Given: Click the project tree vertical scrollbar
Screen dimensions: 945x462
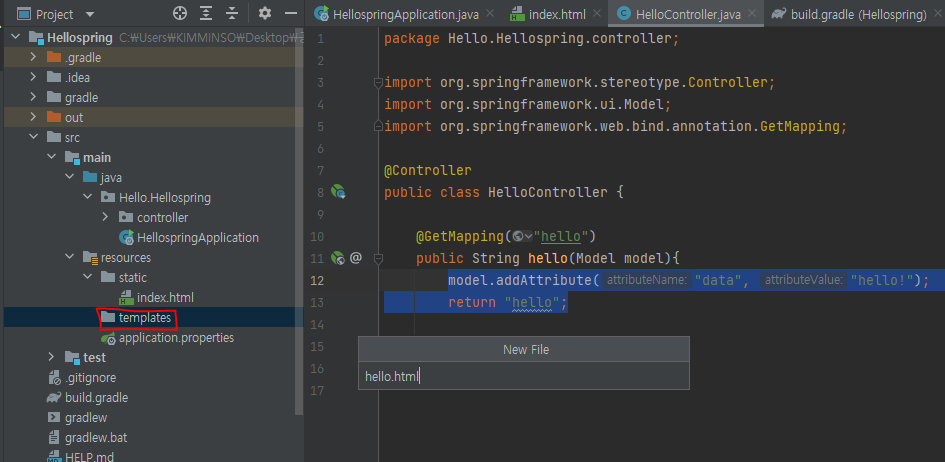Looking at the screenshot, I should point(300,223).
